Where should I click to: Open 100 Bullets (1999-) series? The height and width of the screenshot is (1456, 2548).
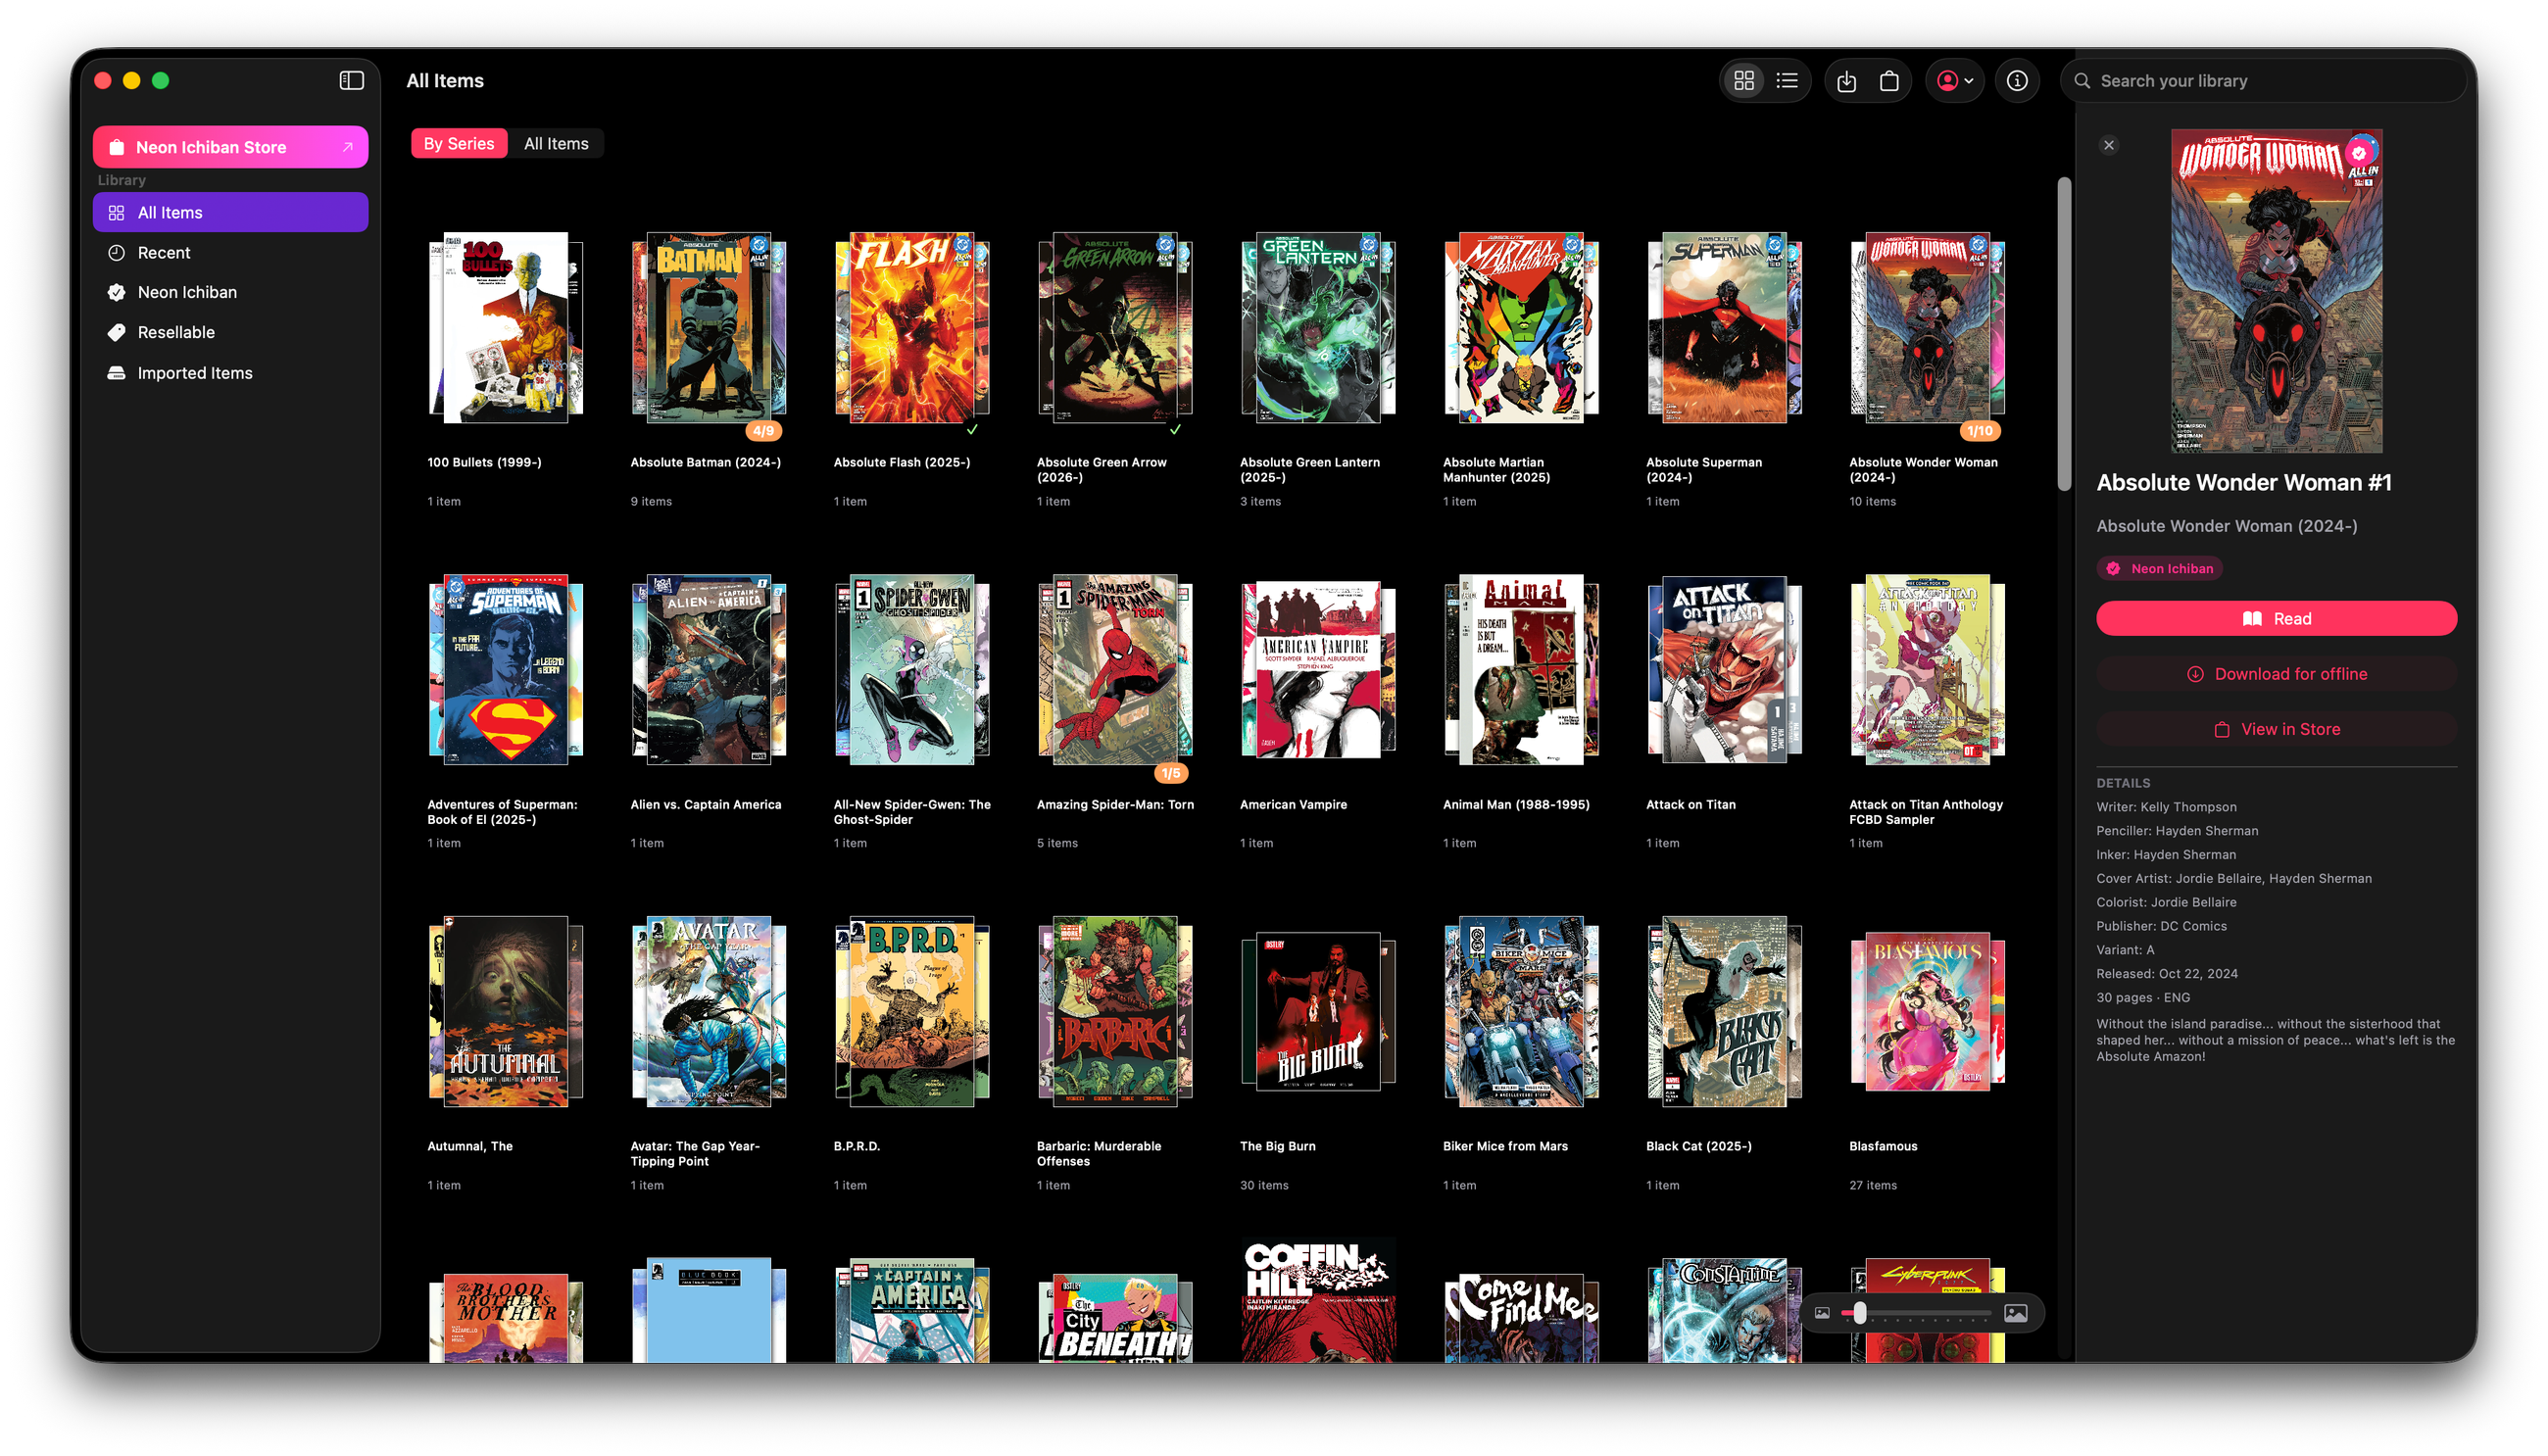tap(506, 327)
